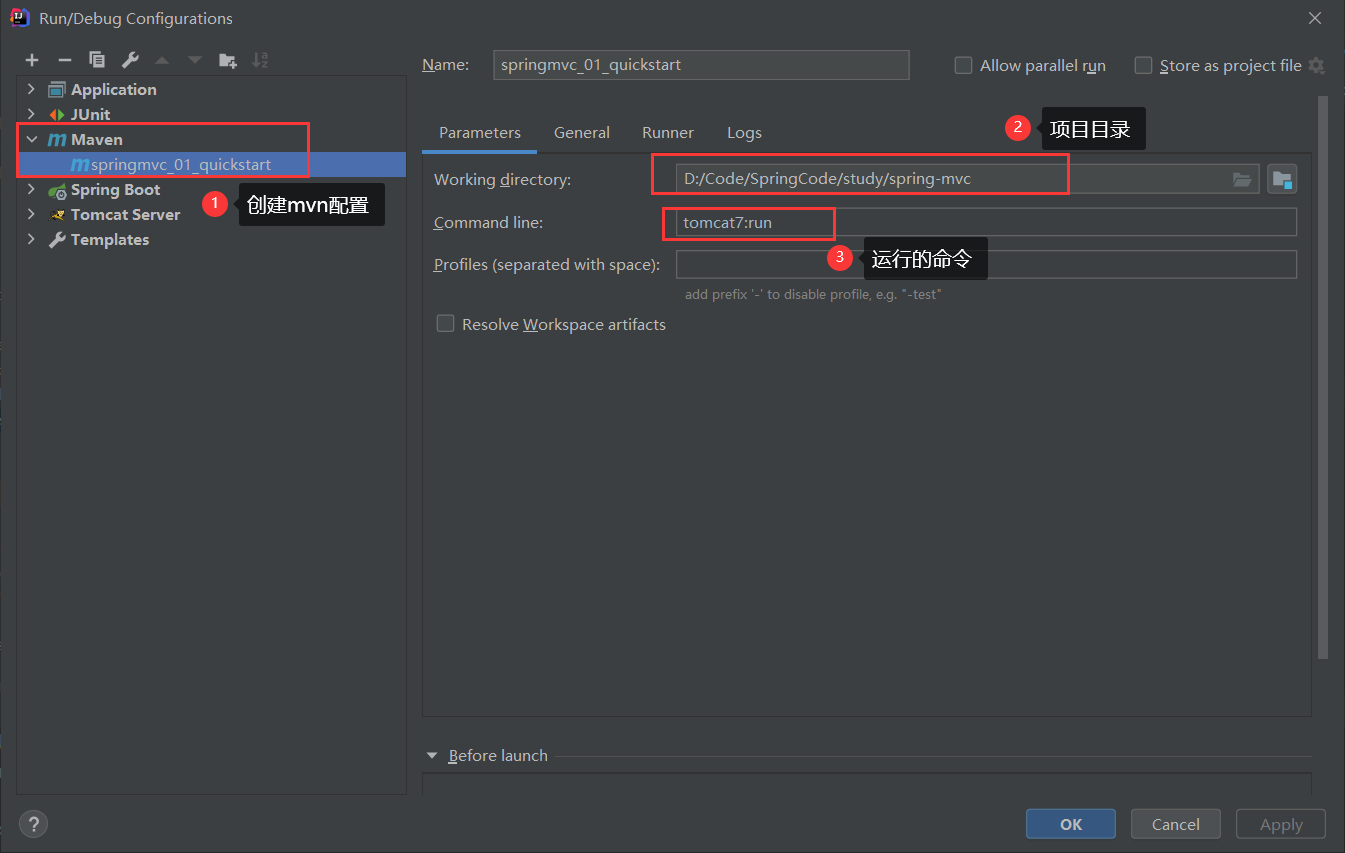Viewport: 1345px width, 853px height.
Task: Open the Logs tab
Action: pos(744,133)
